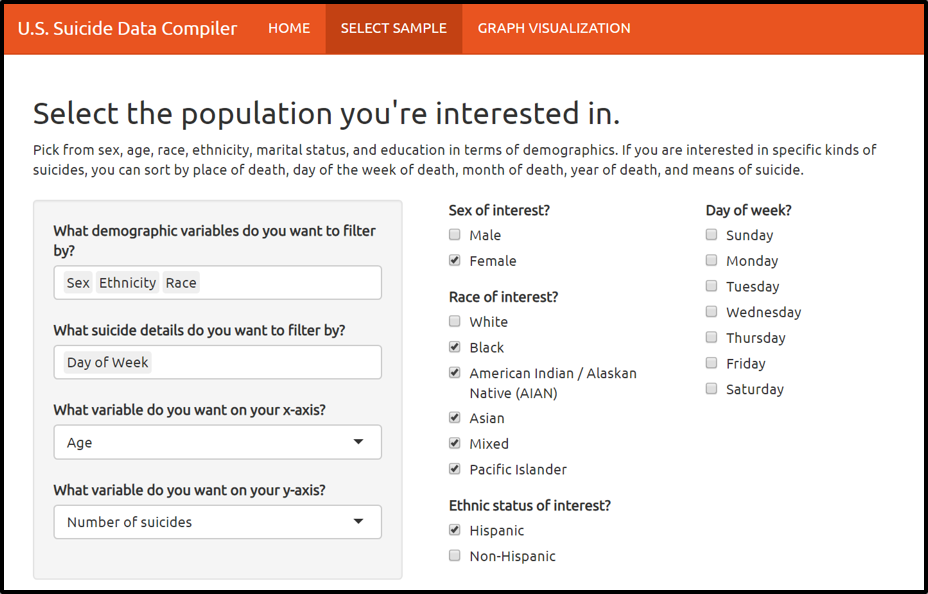Expand the y-axis variable dropdown
This screenshot has height=594, width=928.
217,522
